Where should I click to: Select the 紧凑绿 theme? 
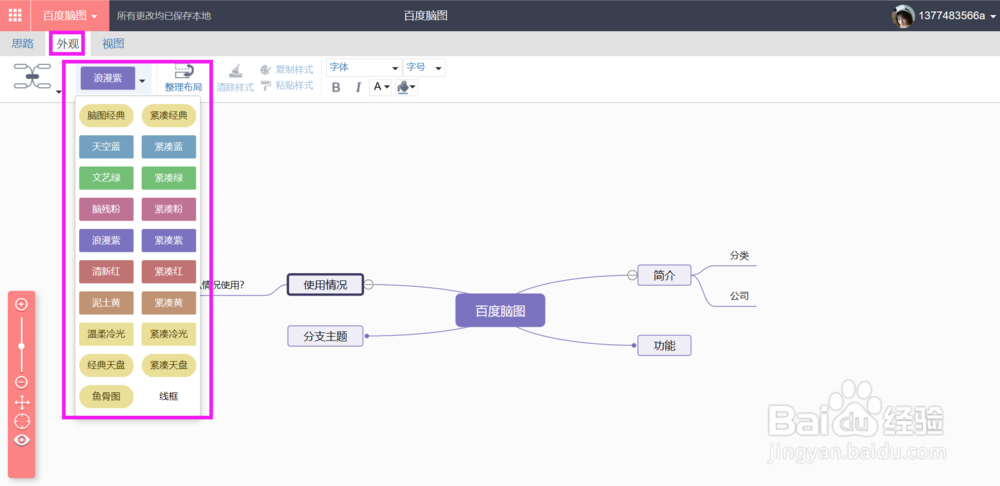tap(169, 178)
